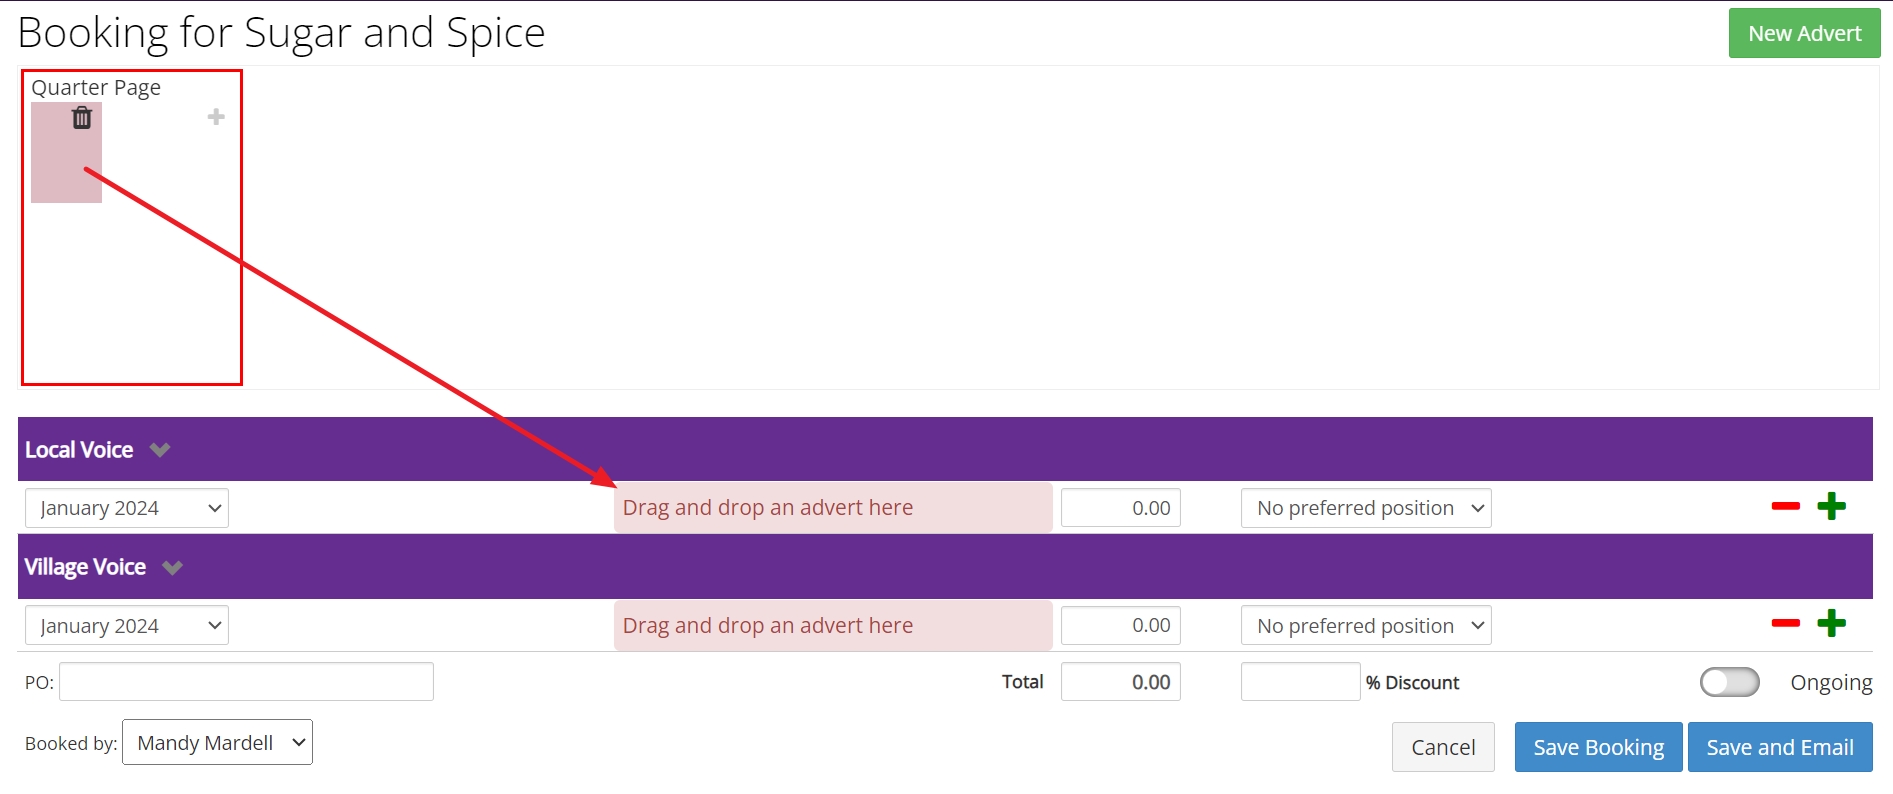Open Local Voice preferred position dropdown
Screen dimensions: 1893x794
pos(1365,508)
